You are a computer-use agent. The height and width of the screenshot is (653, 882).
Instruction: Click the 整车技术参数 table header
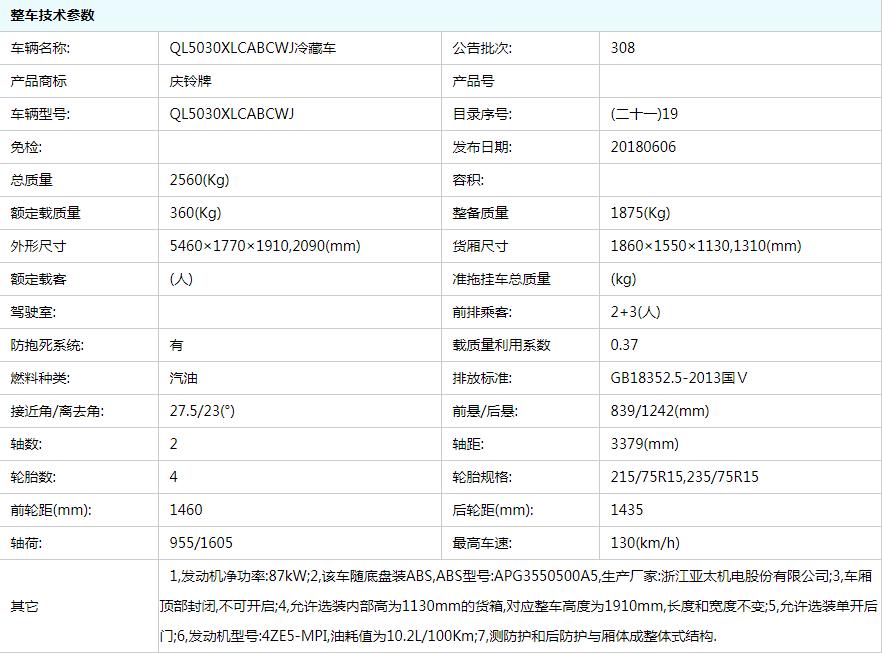53,15
